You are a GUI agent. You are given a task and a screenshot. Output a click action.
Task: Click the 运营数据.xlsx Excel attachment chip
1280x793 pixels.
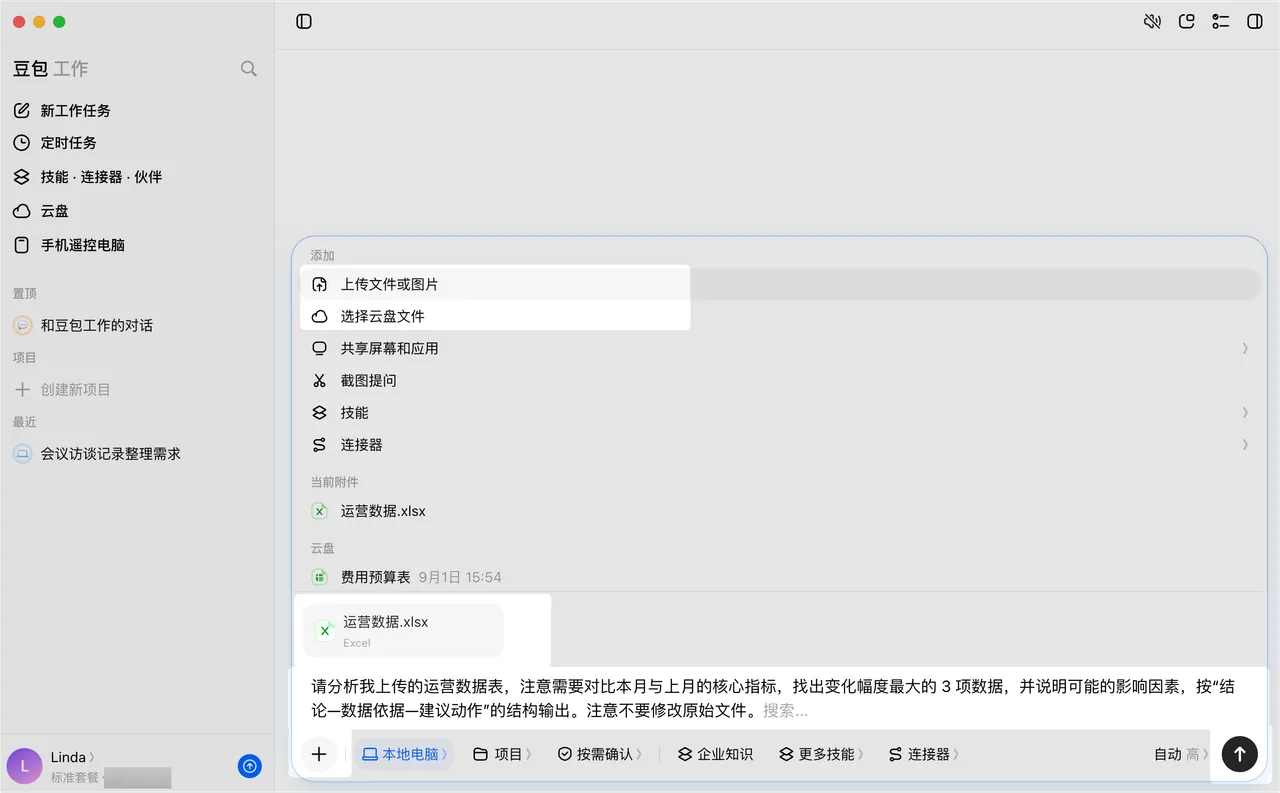click(403, 630)
